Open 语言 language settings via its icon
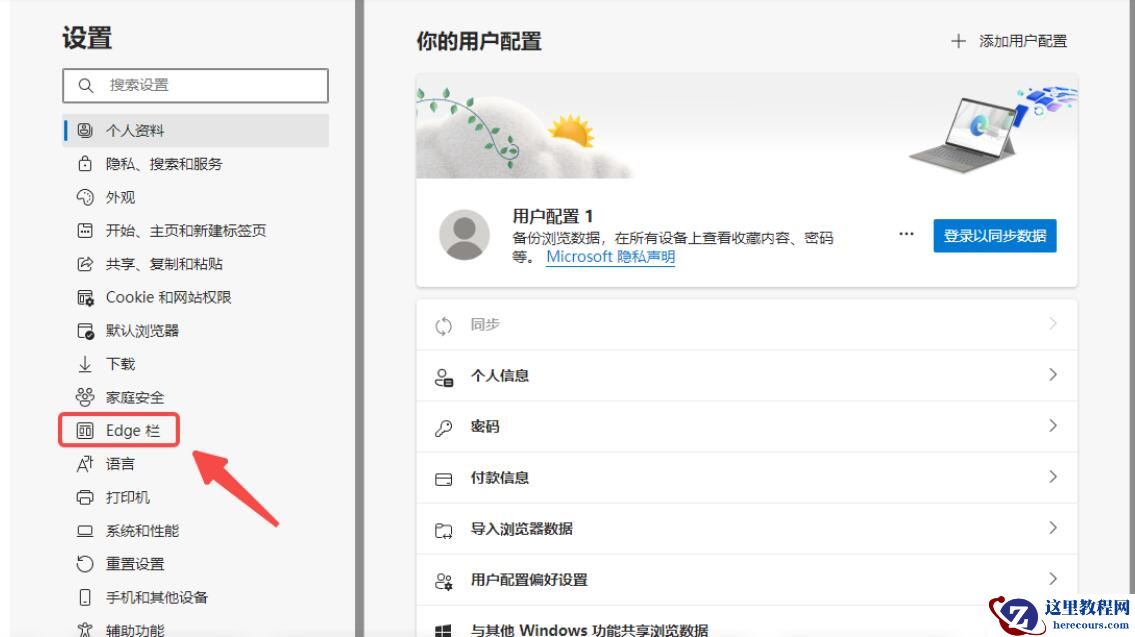This screenshot has width=1135, height=637. (x=87, y=463)
